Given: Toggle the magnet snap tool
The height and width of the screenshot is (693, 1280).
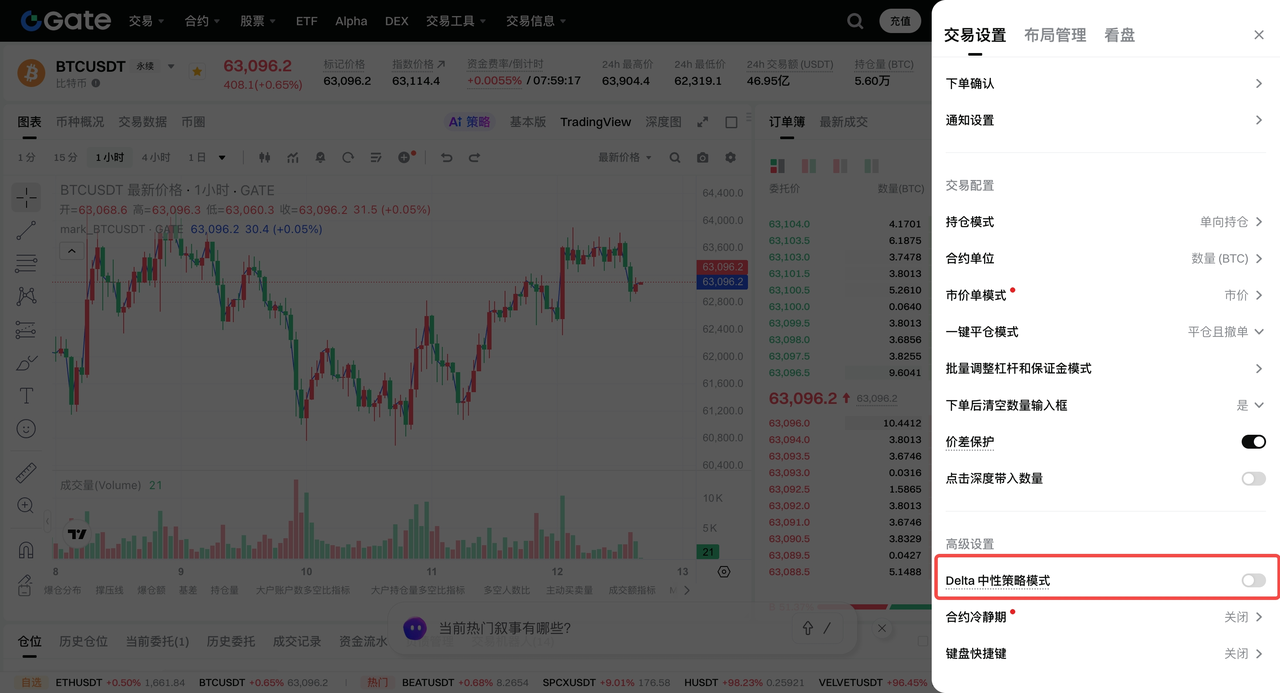Looking at the screenshot, I should [x=26, y=550].
